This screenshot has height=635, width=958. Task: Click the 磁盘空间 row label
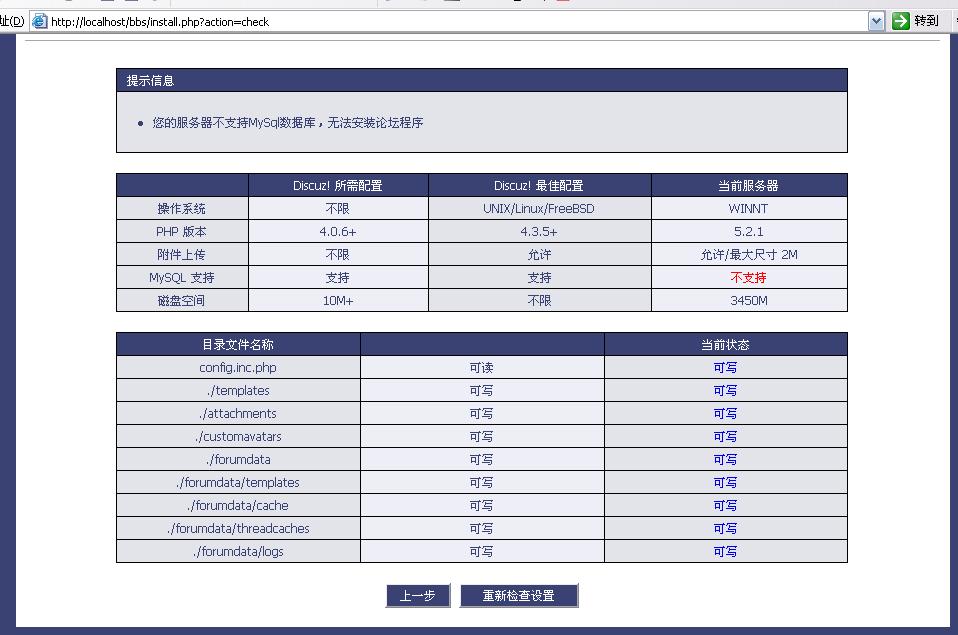point(182,301)
